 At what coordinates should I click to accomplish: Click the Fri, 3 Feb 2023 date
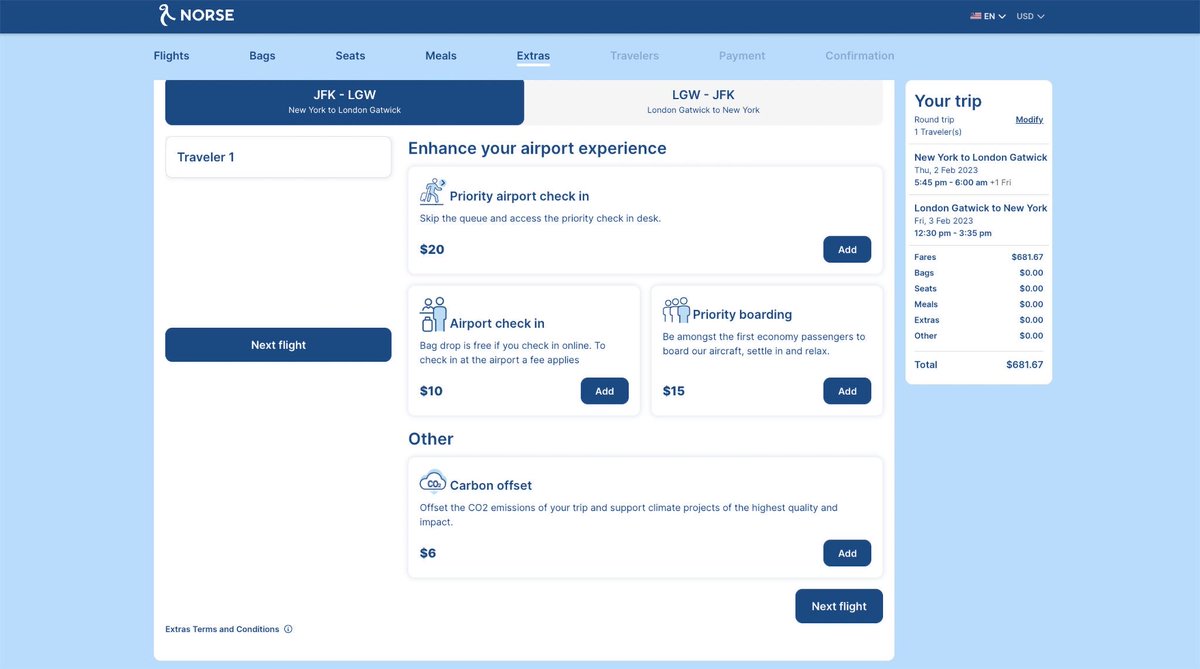(943, 221)
